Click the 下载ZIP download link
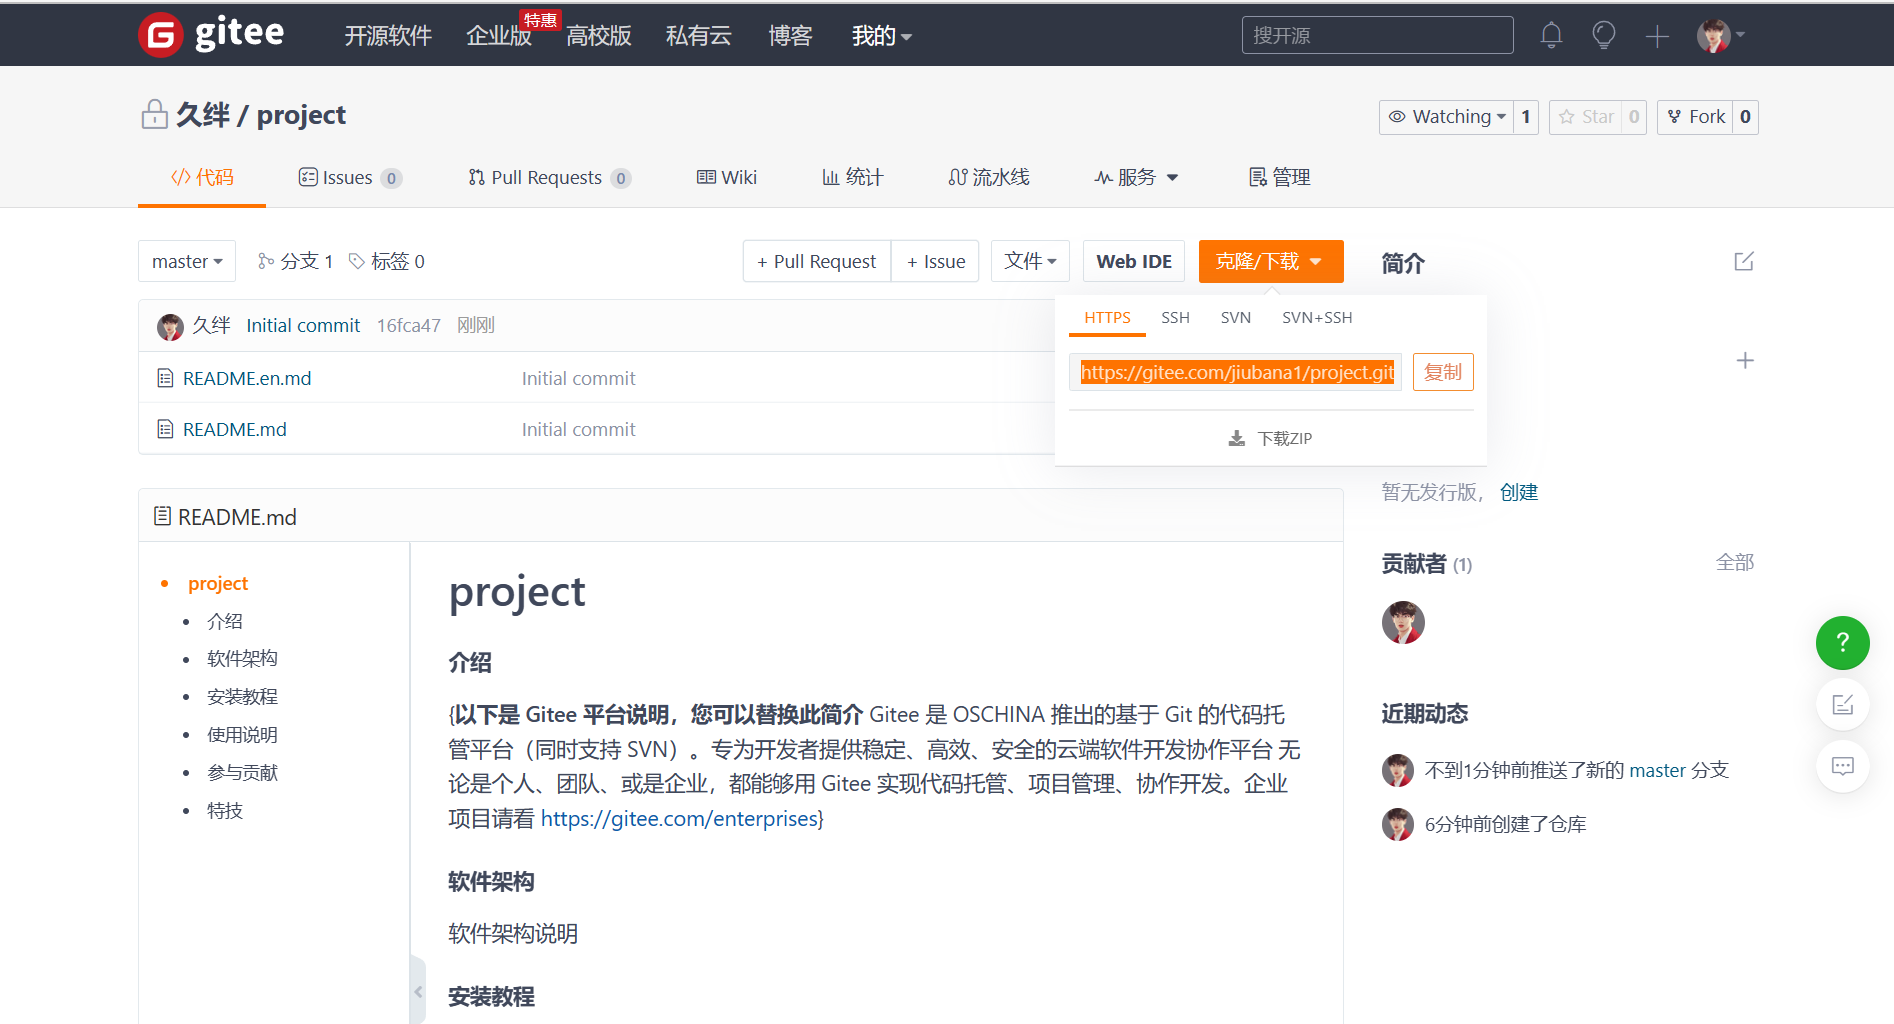Screen dimensions: 1894x1024 tap(1271, 439)
